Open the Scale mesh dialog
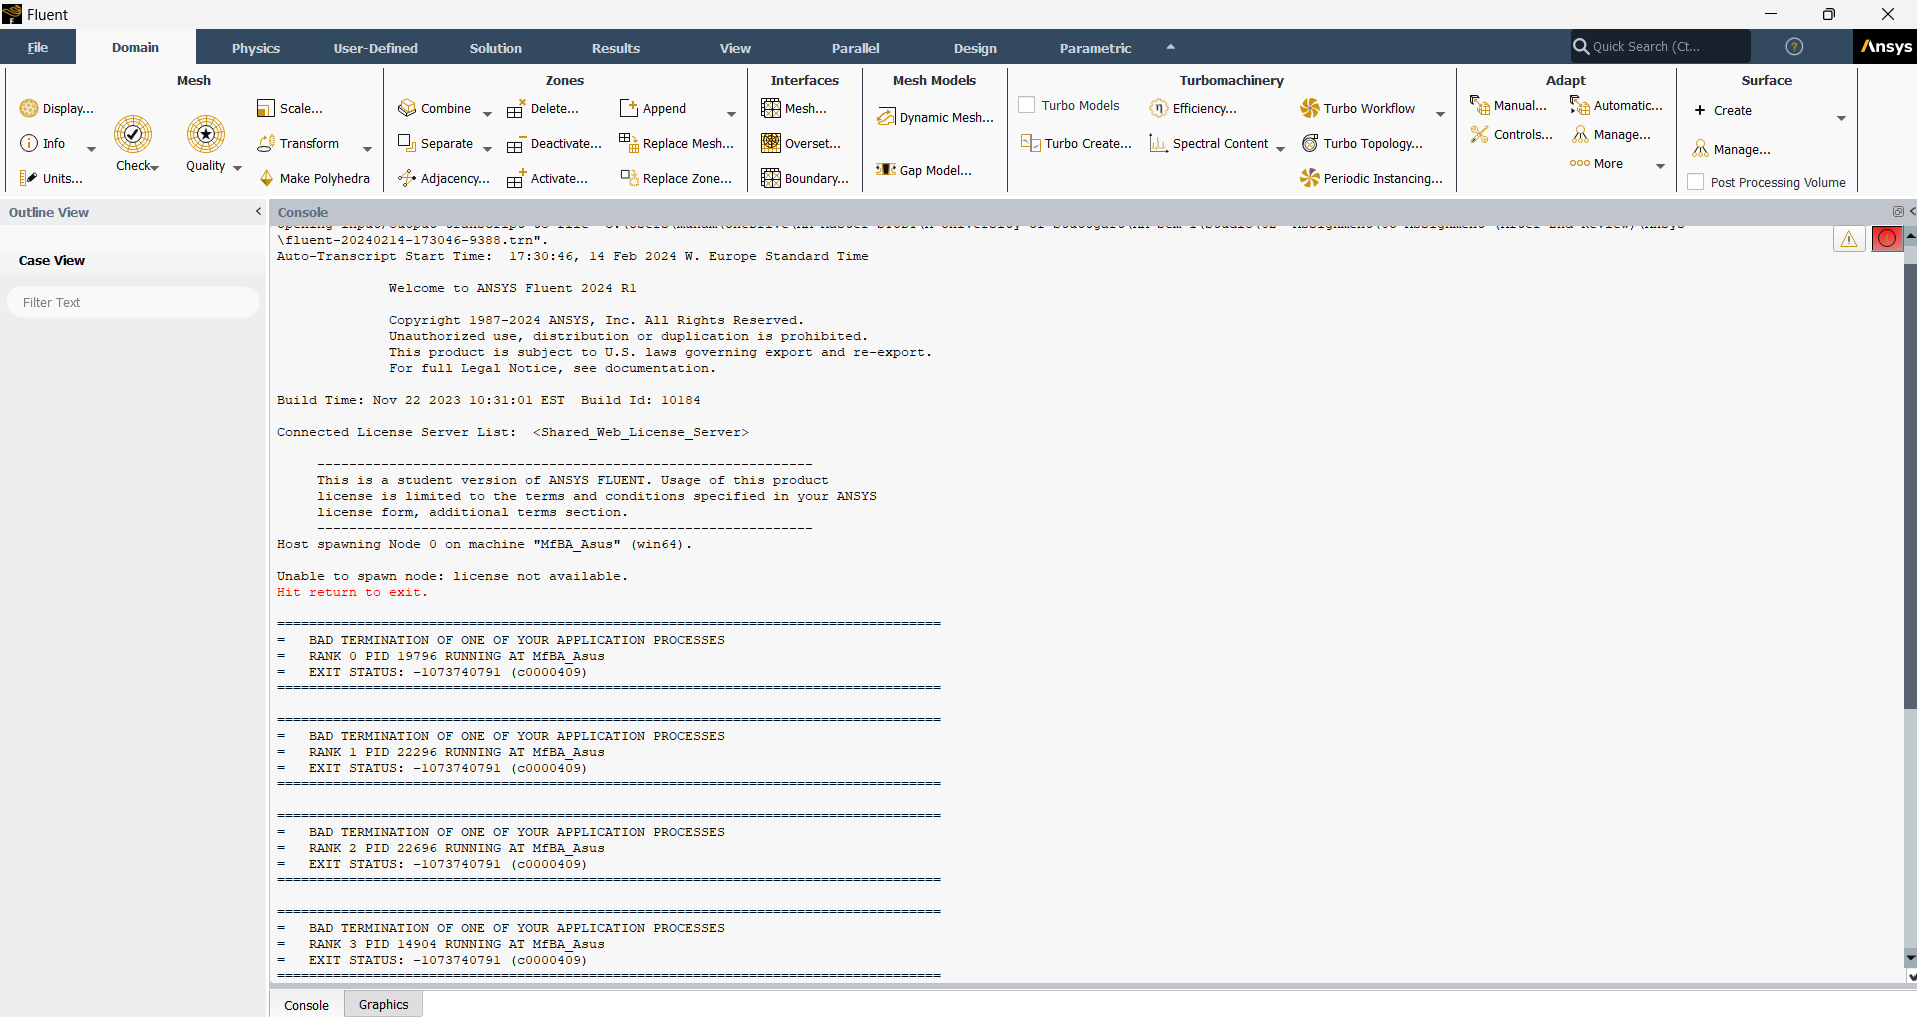Viewport: 1917px width, 1017px height. pos(290,108)
